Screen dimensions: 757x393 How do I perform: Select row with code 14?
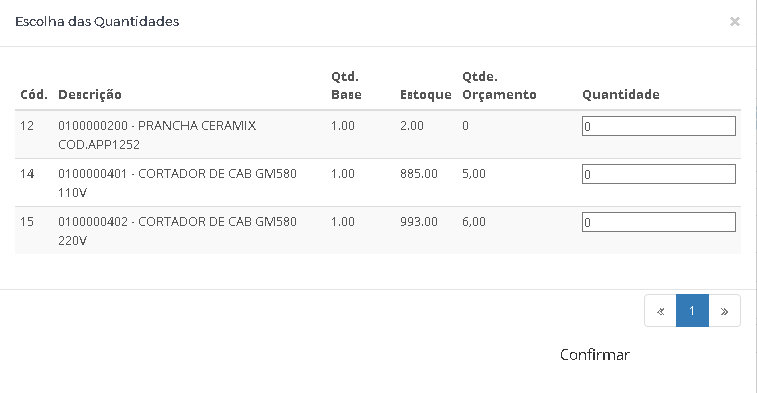click(x=378, y=182)
